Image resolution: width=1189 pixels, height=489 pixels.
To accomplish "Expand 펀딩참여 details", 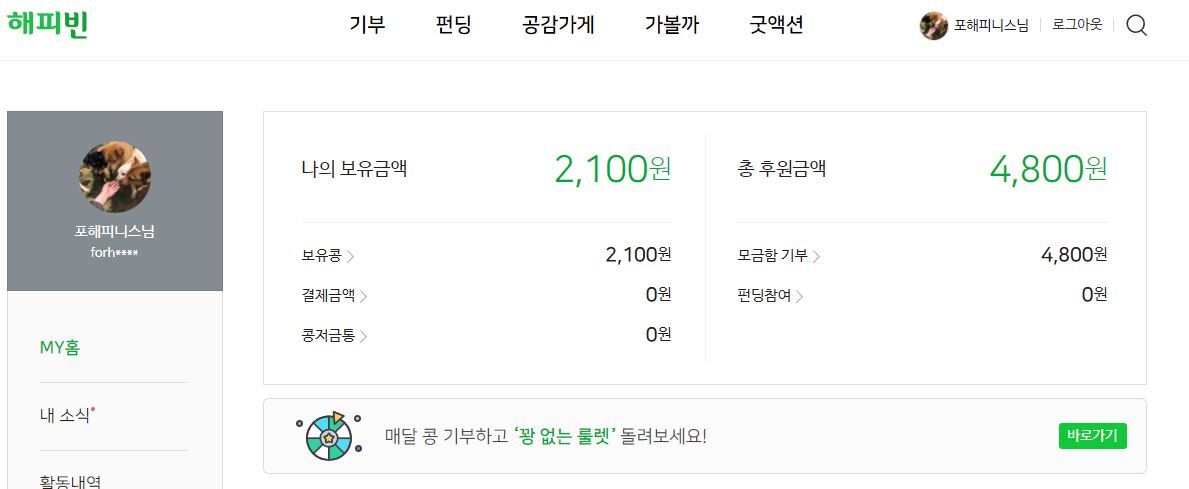I will click(x=770, y=296).
